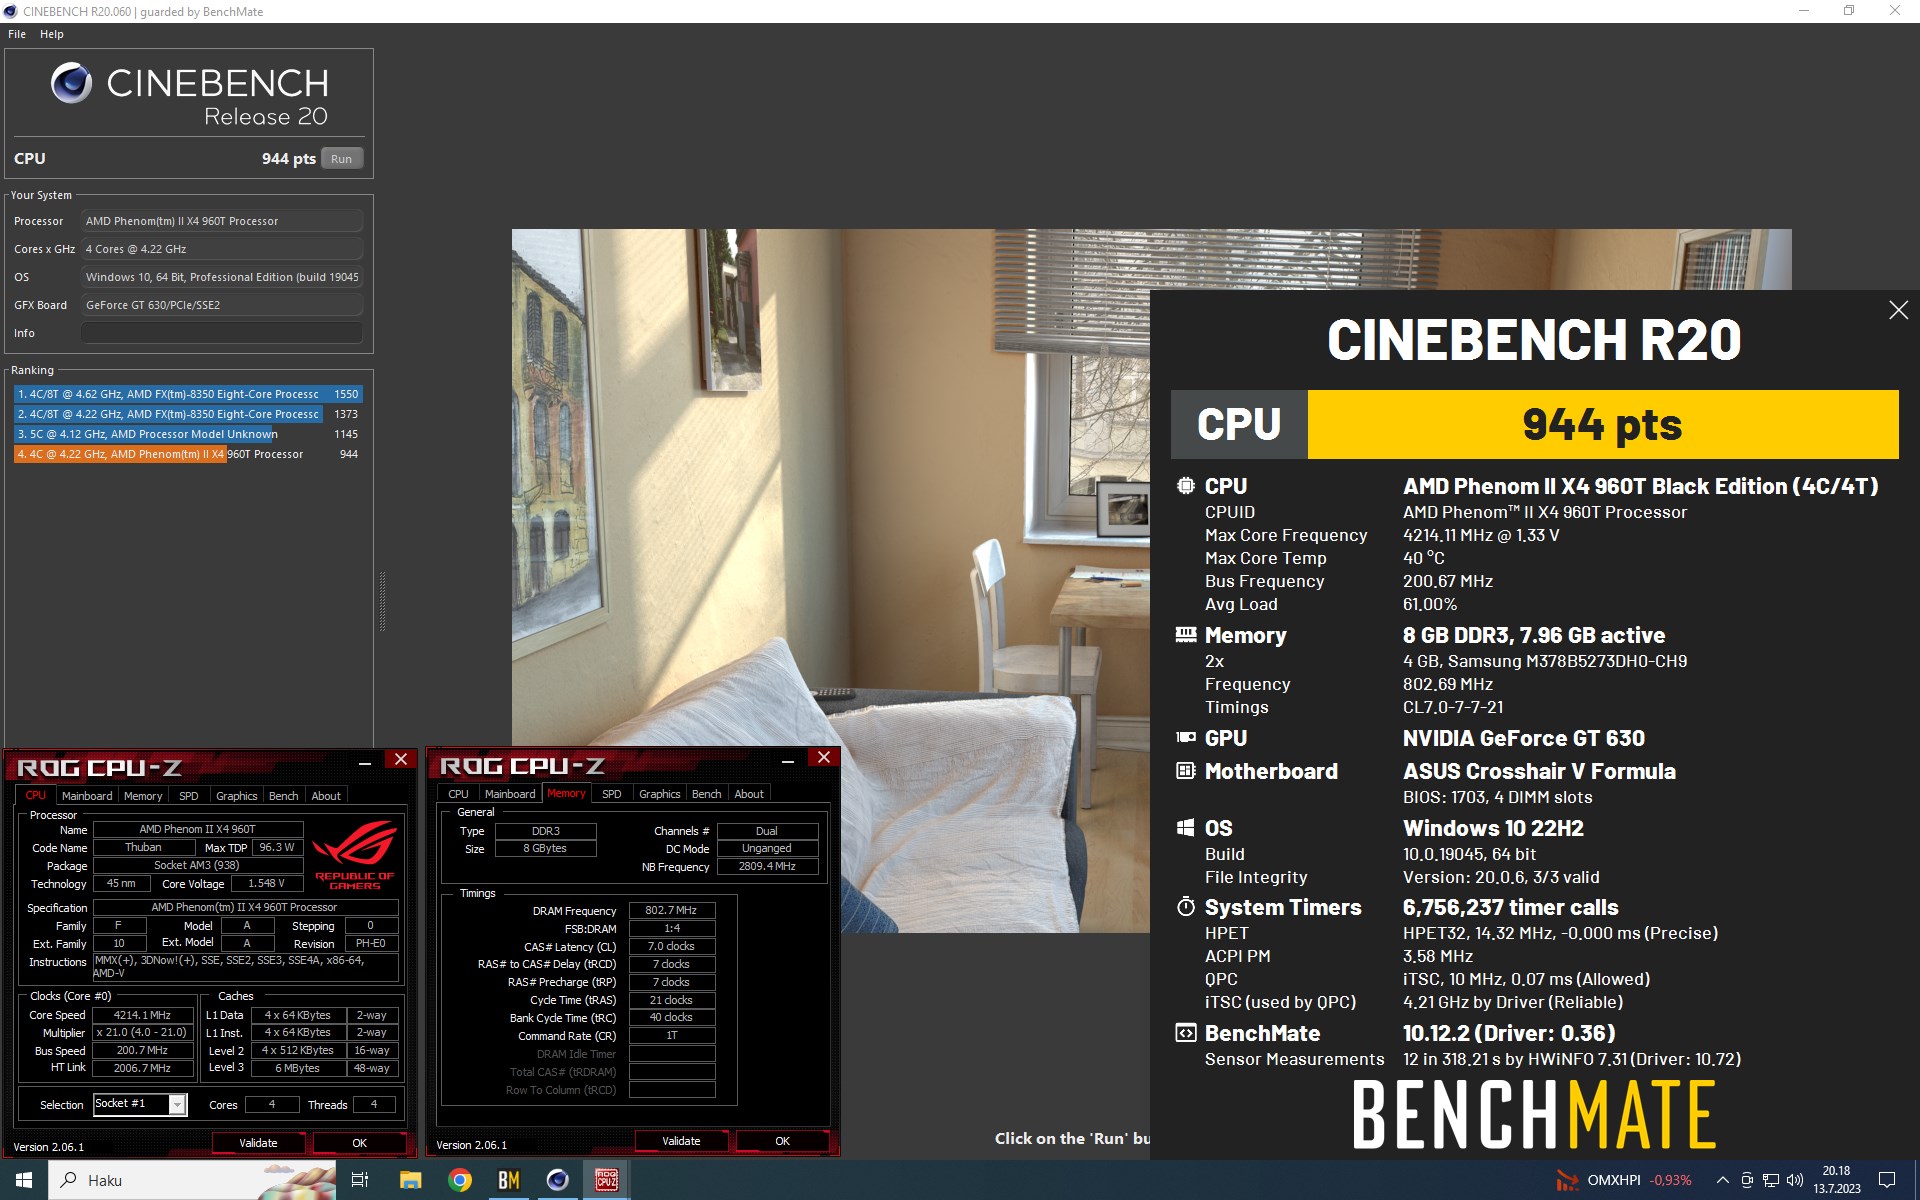The image size is (1920, 1200).
Task: Open Google Chrome from the taskbar
Action: (460, 1180)
